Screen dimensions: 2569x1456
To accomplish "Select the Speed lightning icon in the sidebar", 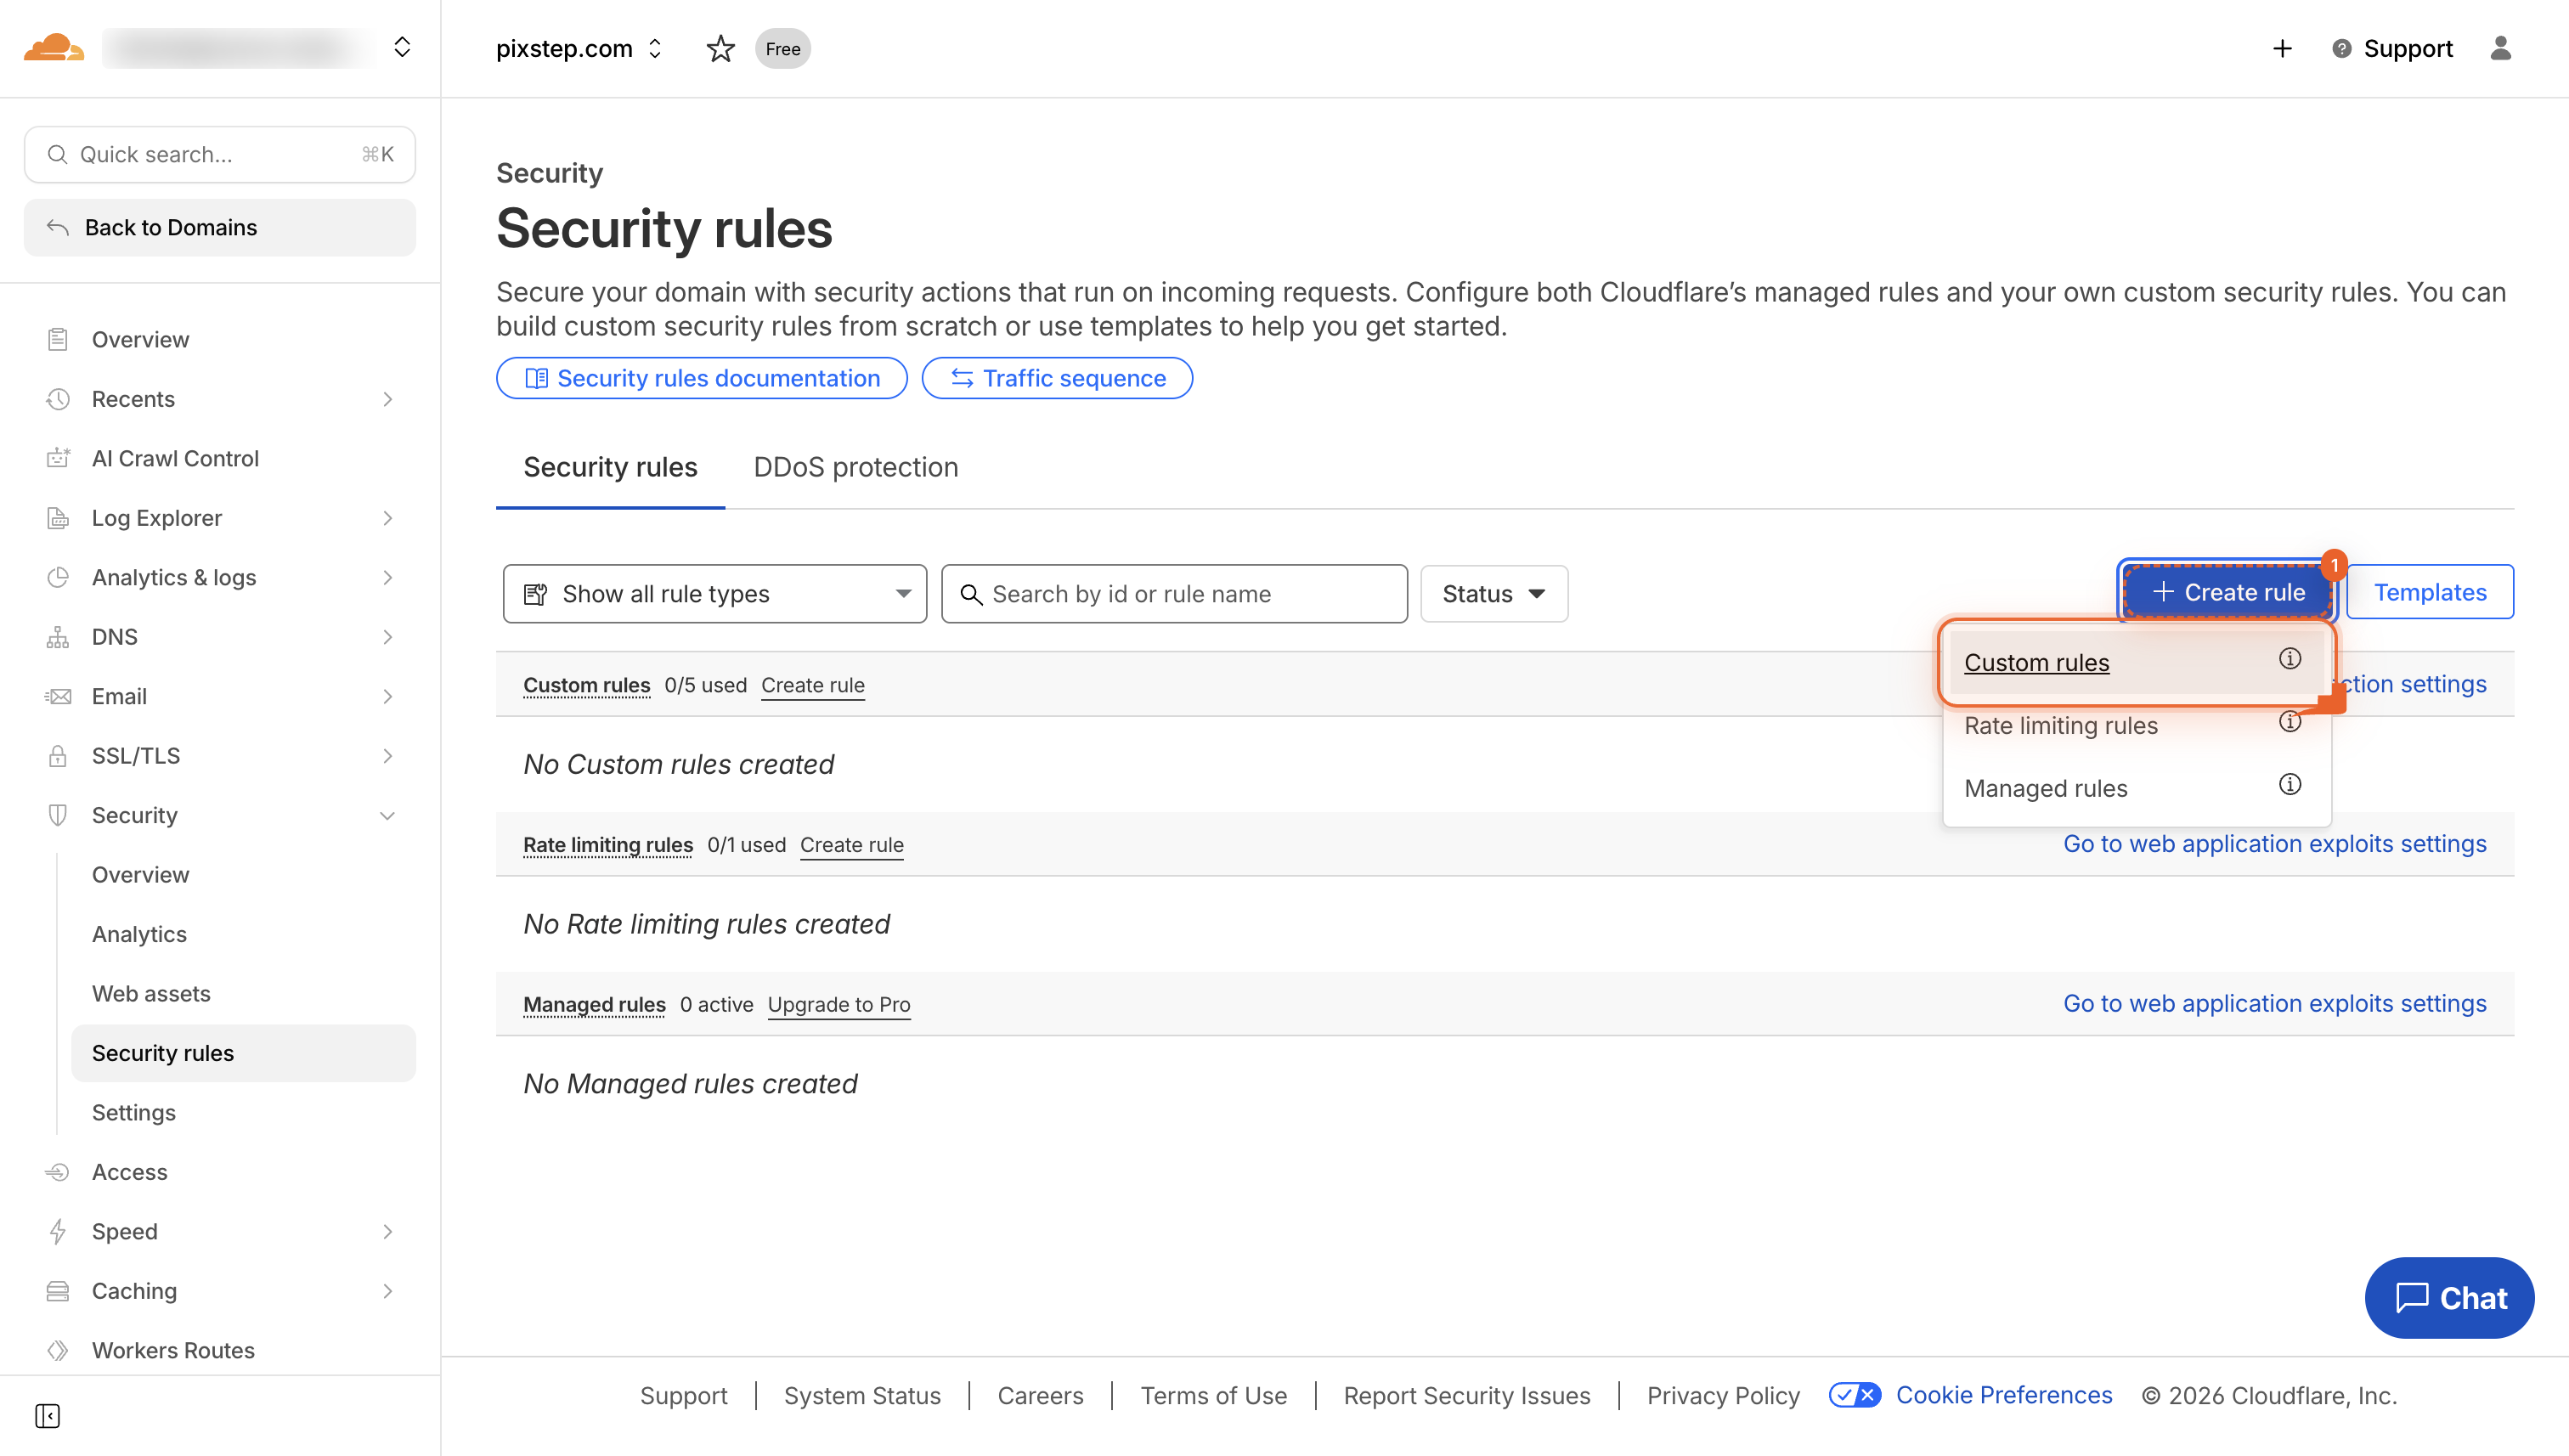I will [x=57, y=1231].
